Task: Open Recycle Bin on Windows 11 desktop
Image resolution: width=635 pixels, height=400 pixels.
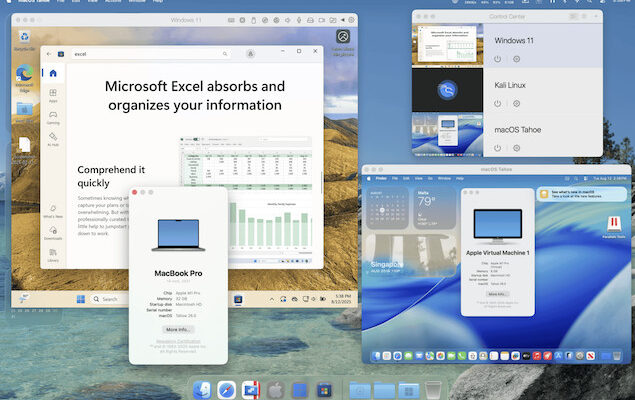Action: coord(25,40)
